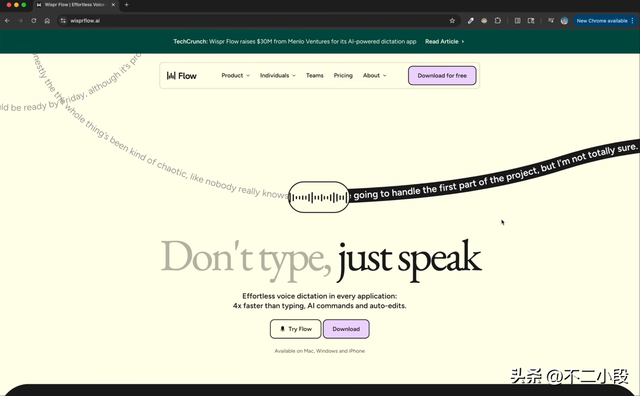This screenshot has width=640, height=396.
Task: View site information icon in address bar
Action: (x=63, y=20)
